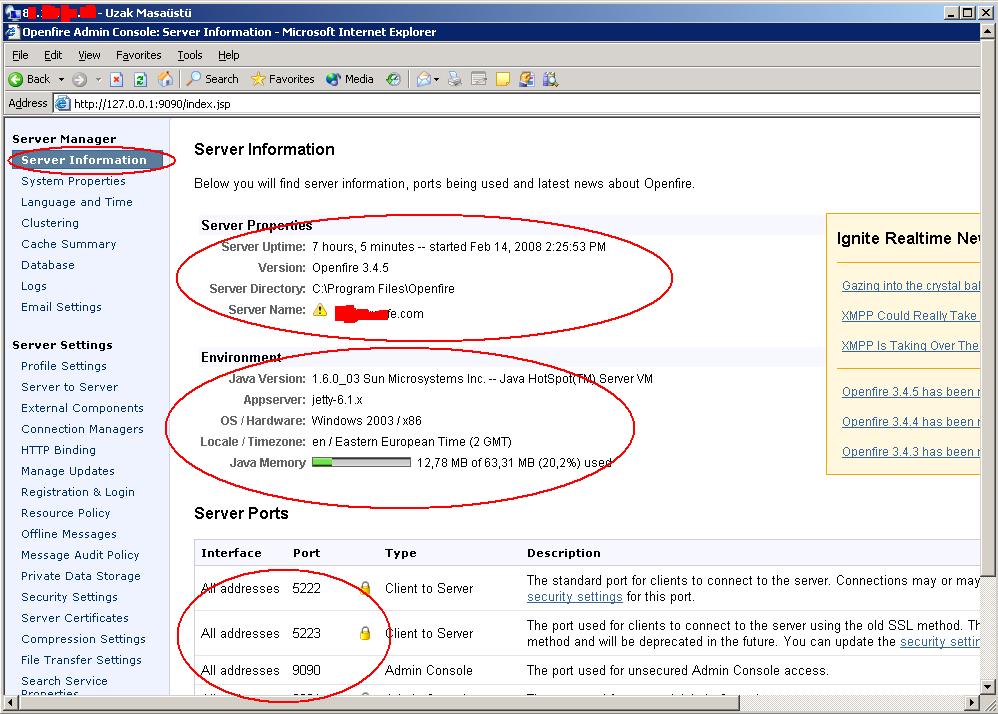Open File Transfer Settings page

click(x=81, y=660)
